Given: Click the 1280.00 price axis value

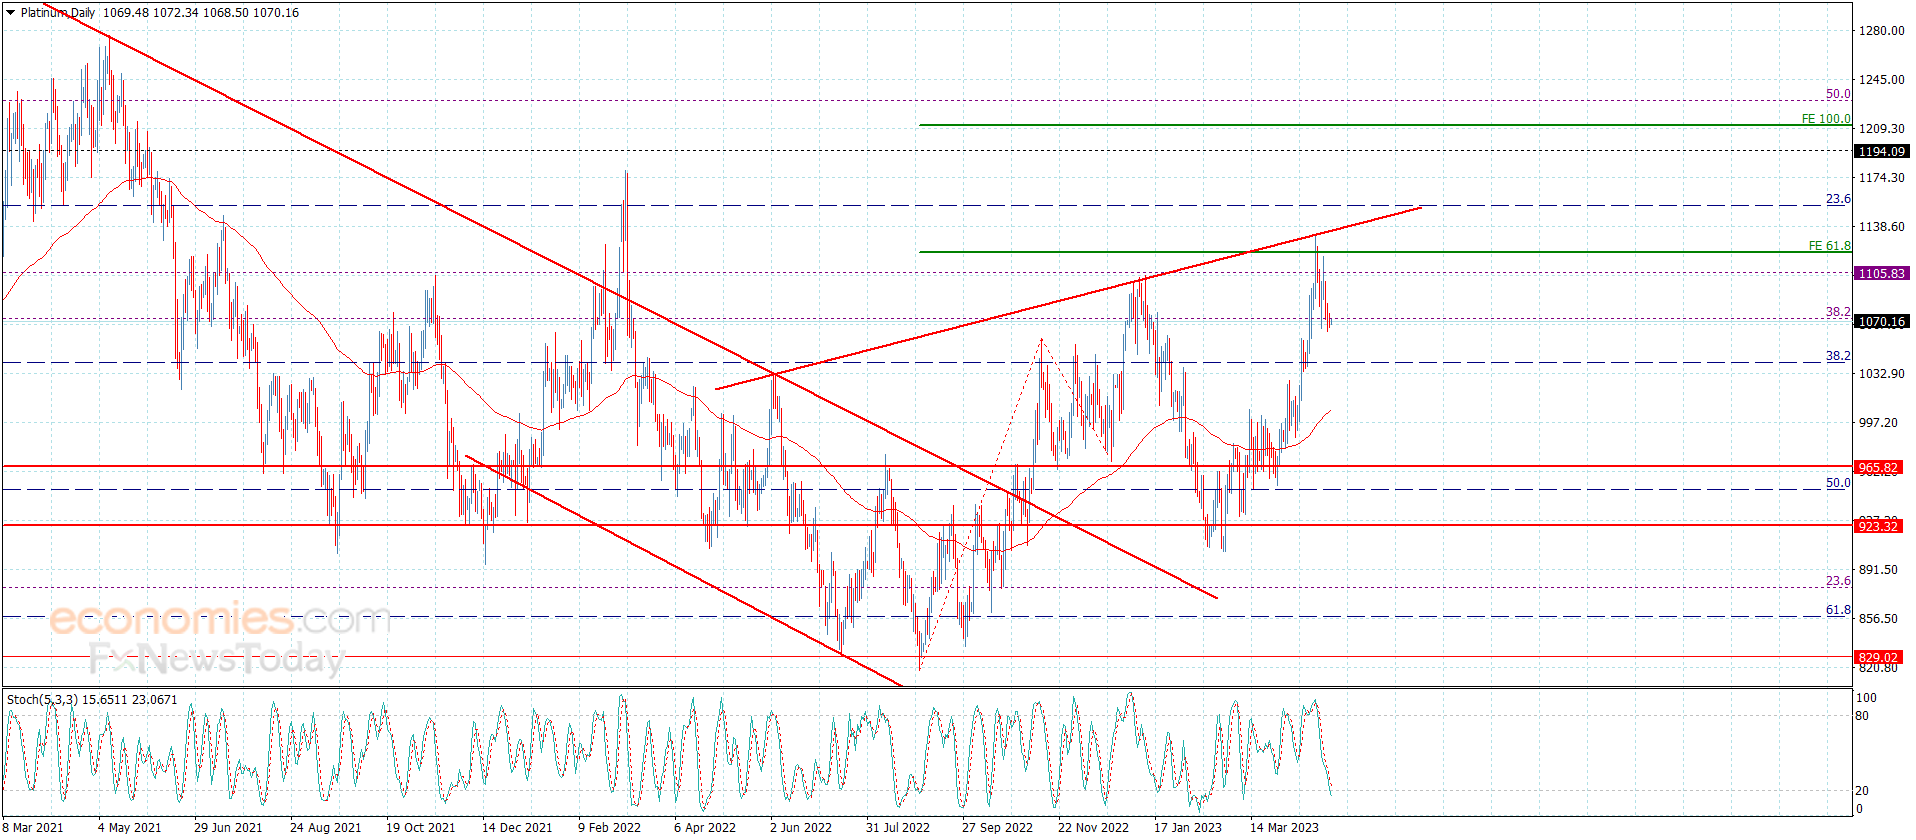Looking at the screenshot, I should [1881, 31].
